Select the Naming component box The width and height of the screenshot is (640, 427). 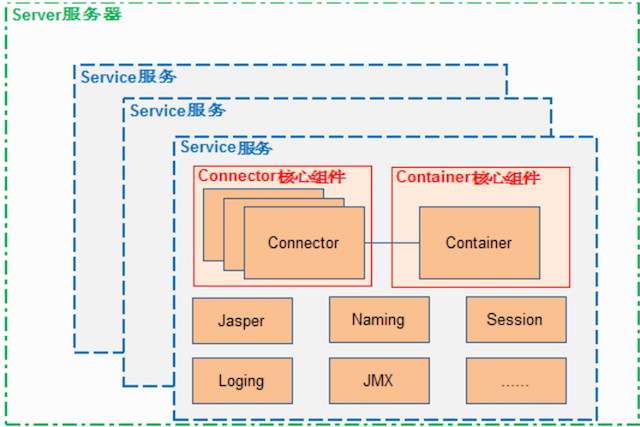click(x=379, y=320)
